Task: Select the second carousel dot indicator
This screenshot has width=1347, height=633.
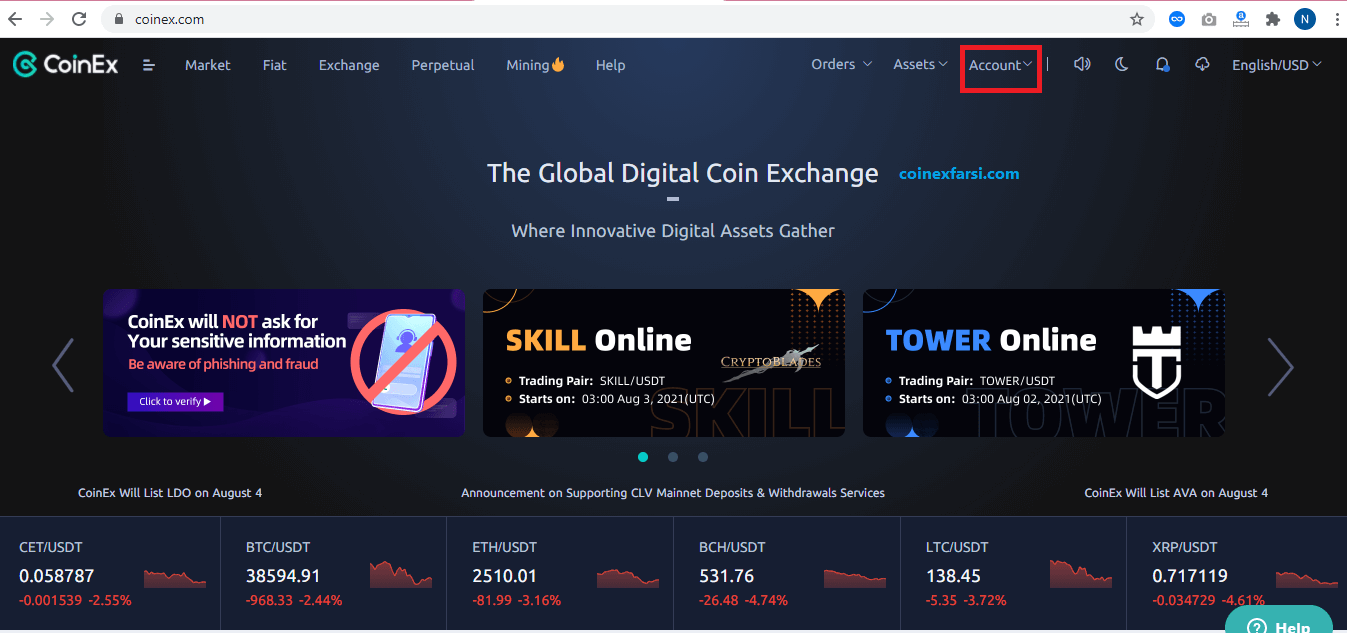Action: 673,457
